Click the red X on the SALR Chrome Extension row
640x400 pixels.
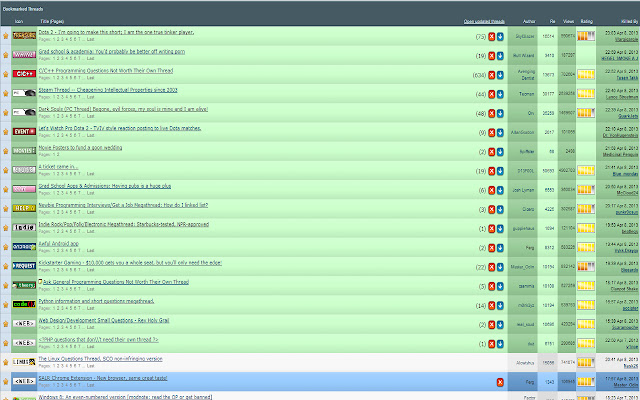[498, 382]
